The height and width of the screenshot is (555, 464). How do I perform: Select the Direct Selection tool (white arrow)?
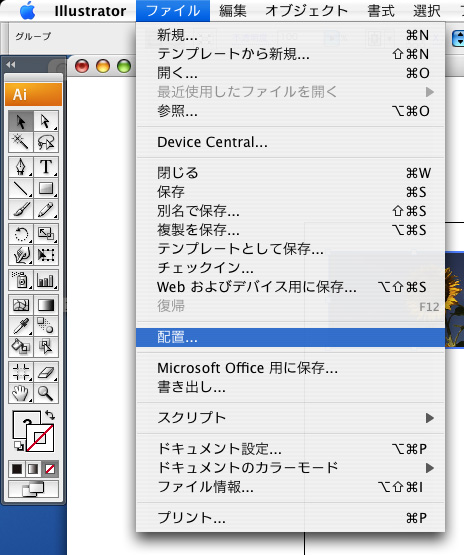tap(46, 121)
